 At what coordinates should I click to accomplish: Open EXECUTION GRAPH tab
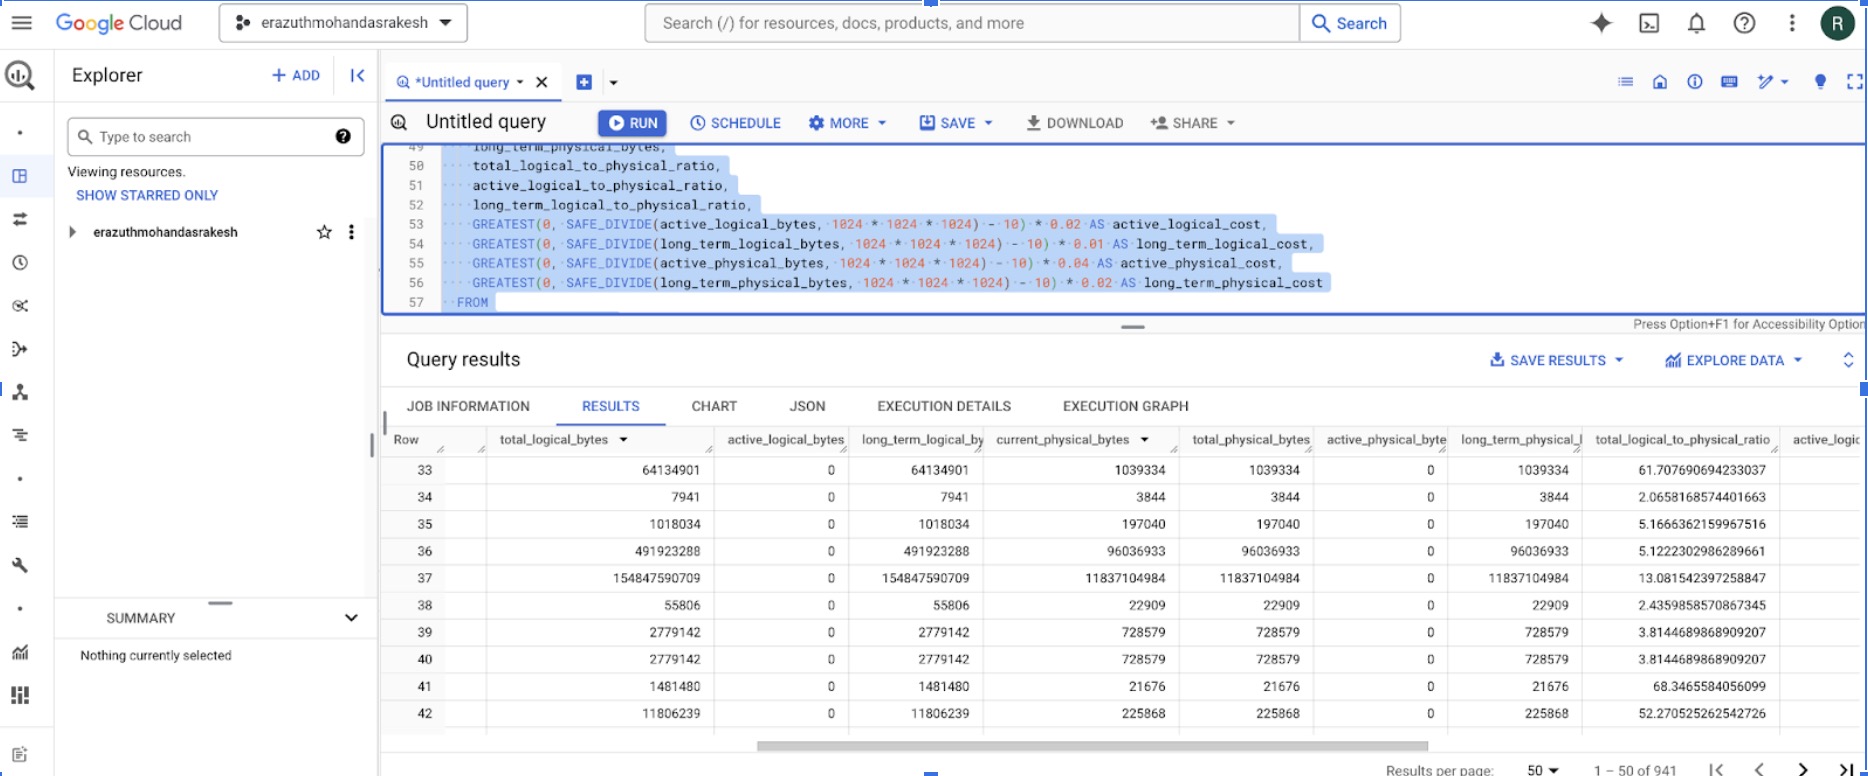(x=1126, y=406)
